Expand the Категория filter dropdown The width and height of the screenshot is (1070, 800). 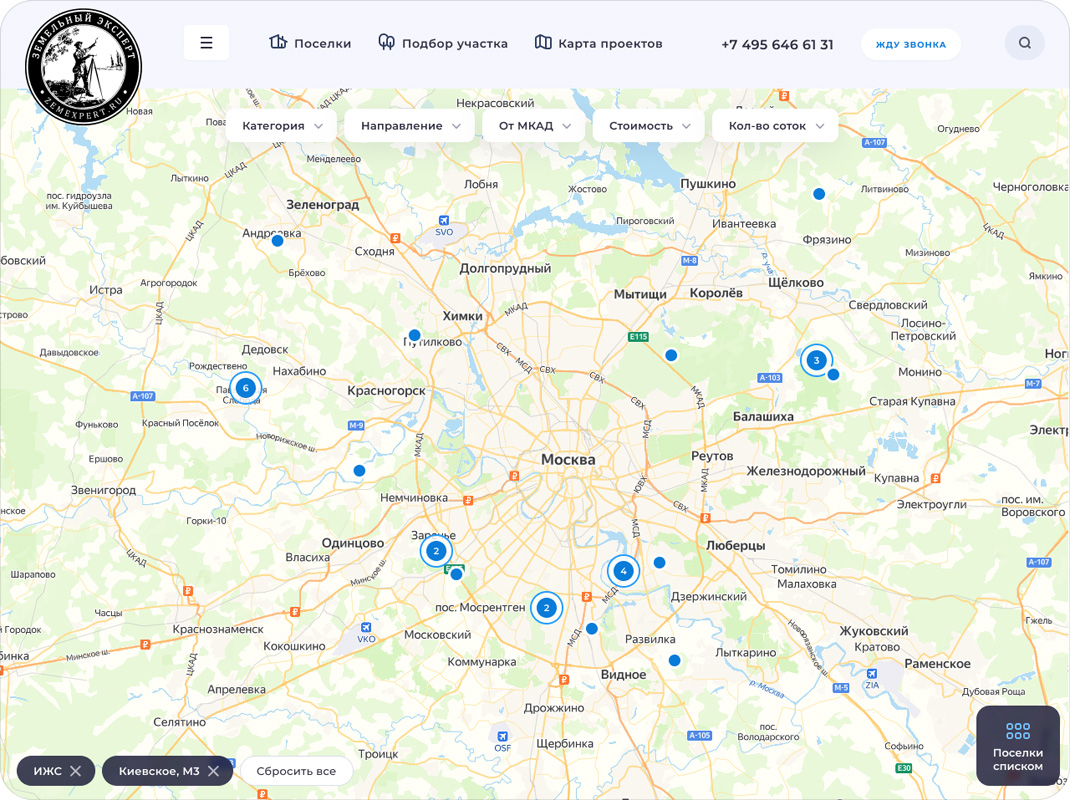(281, 125)
